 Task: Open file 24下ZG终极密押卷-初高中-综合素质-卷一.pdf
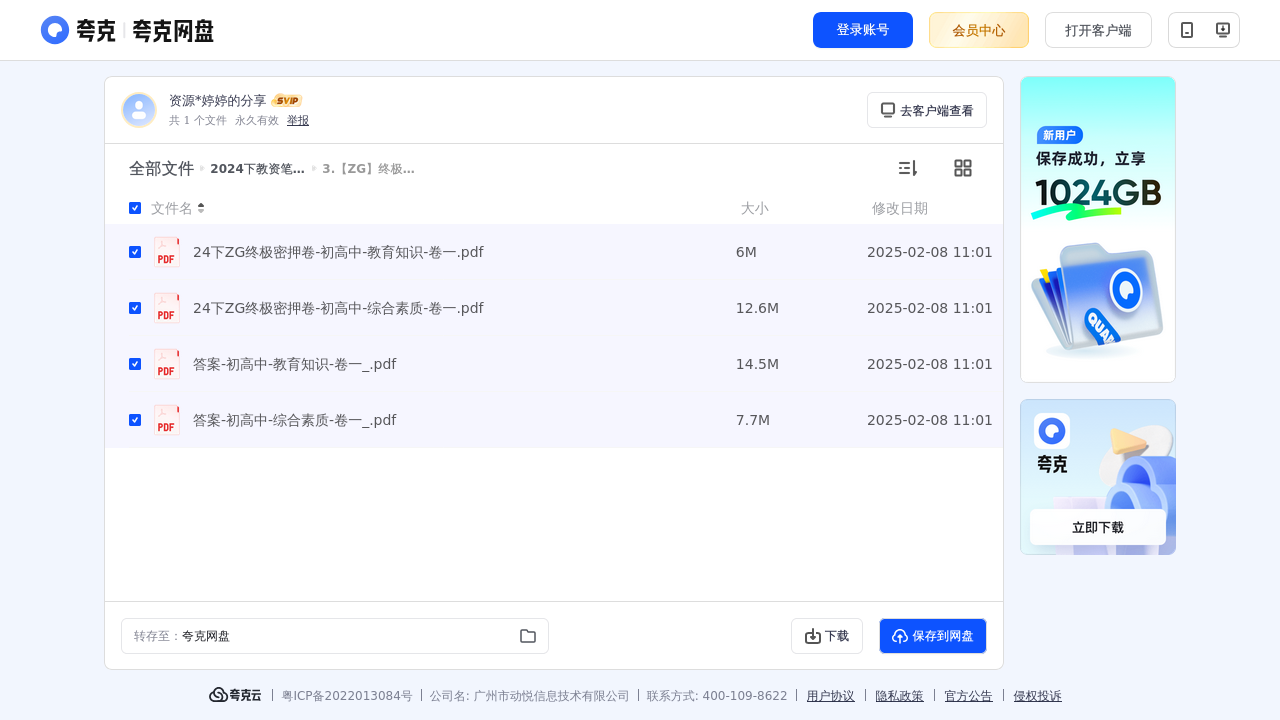(338, 308)
